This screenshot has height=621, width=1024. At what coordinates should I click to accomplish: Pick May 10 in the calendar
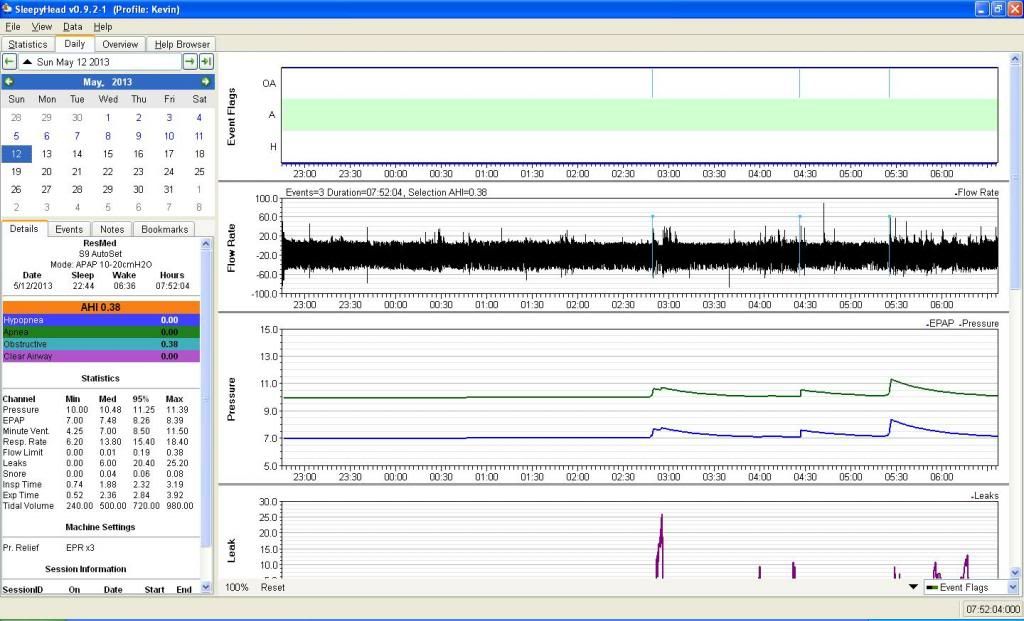169,136
